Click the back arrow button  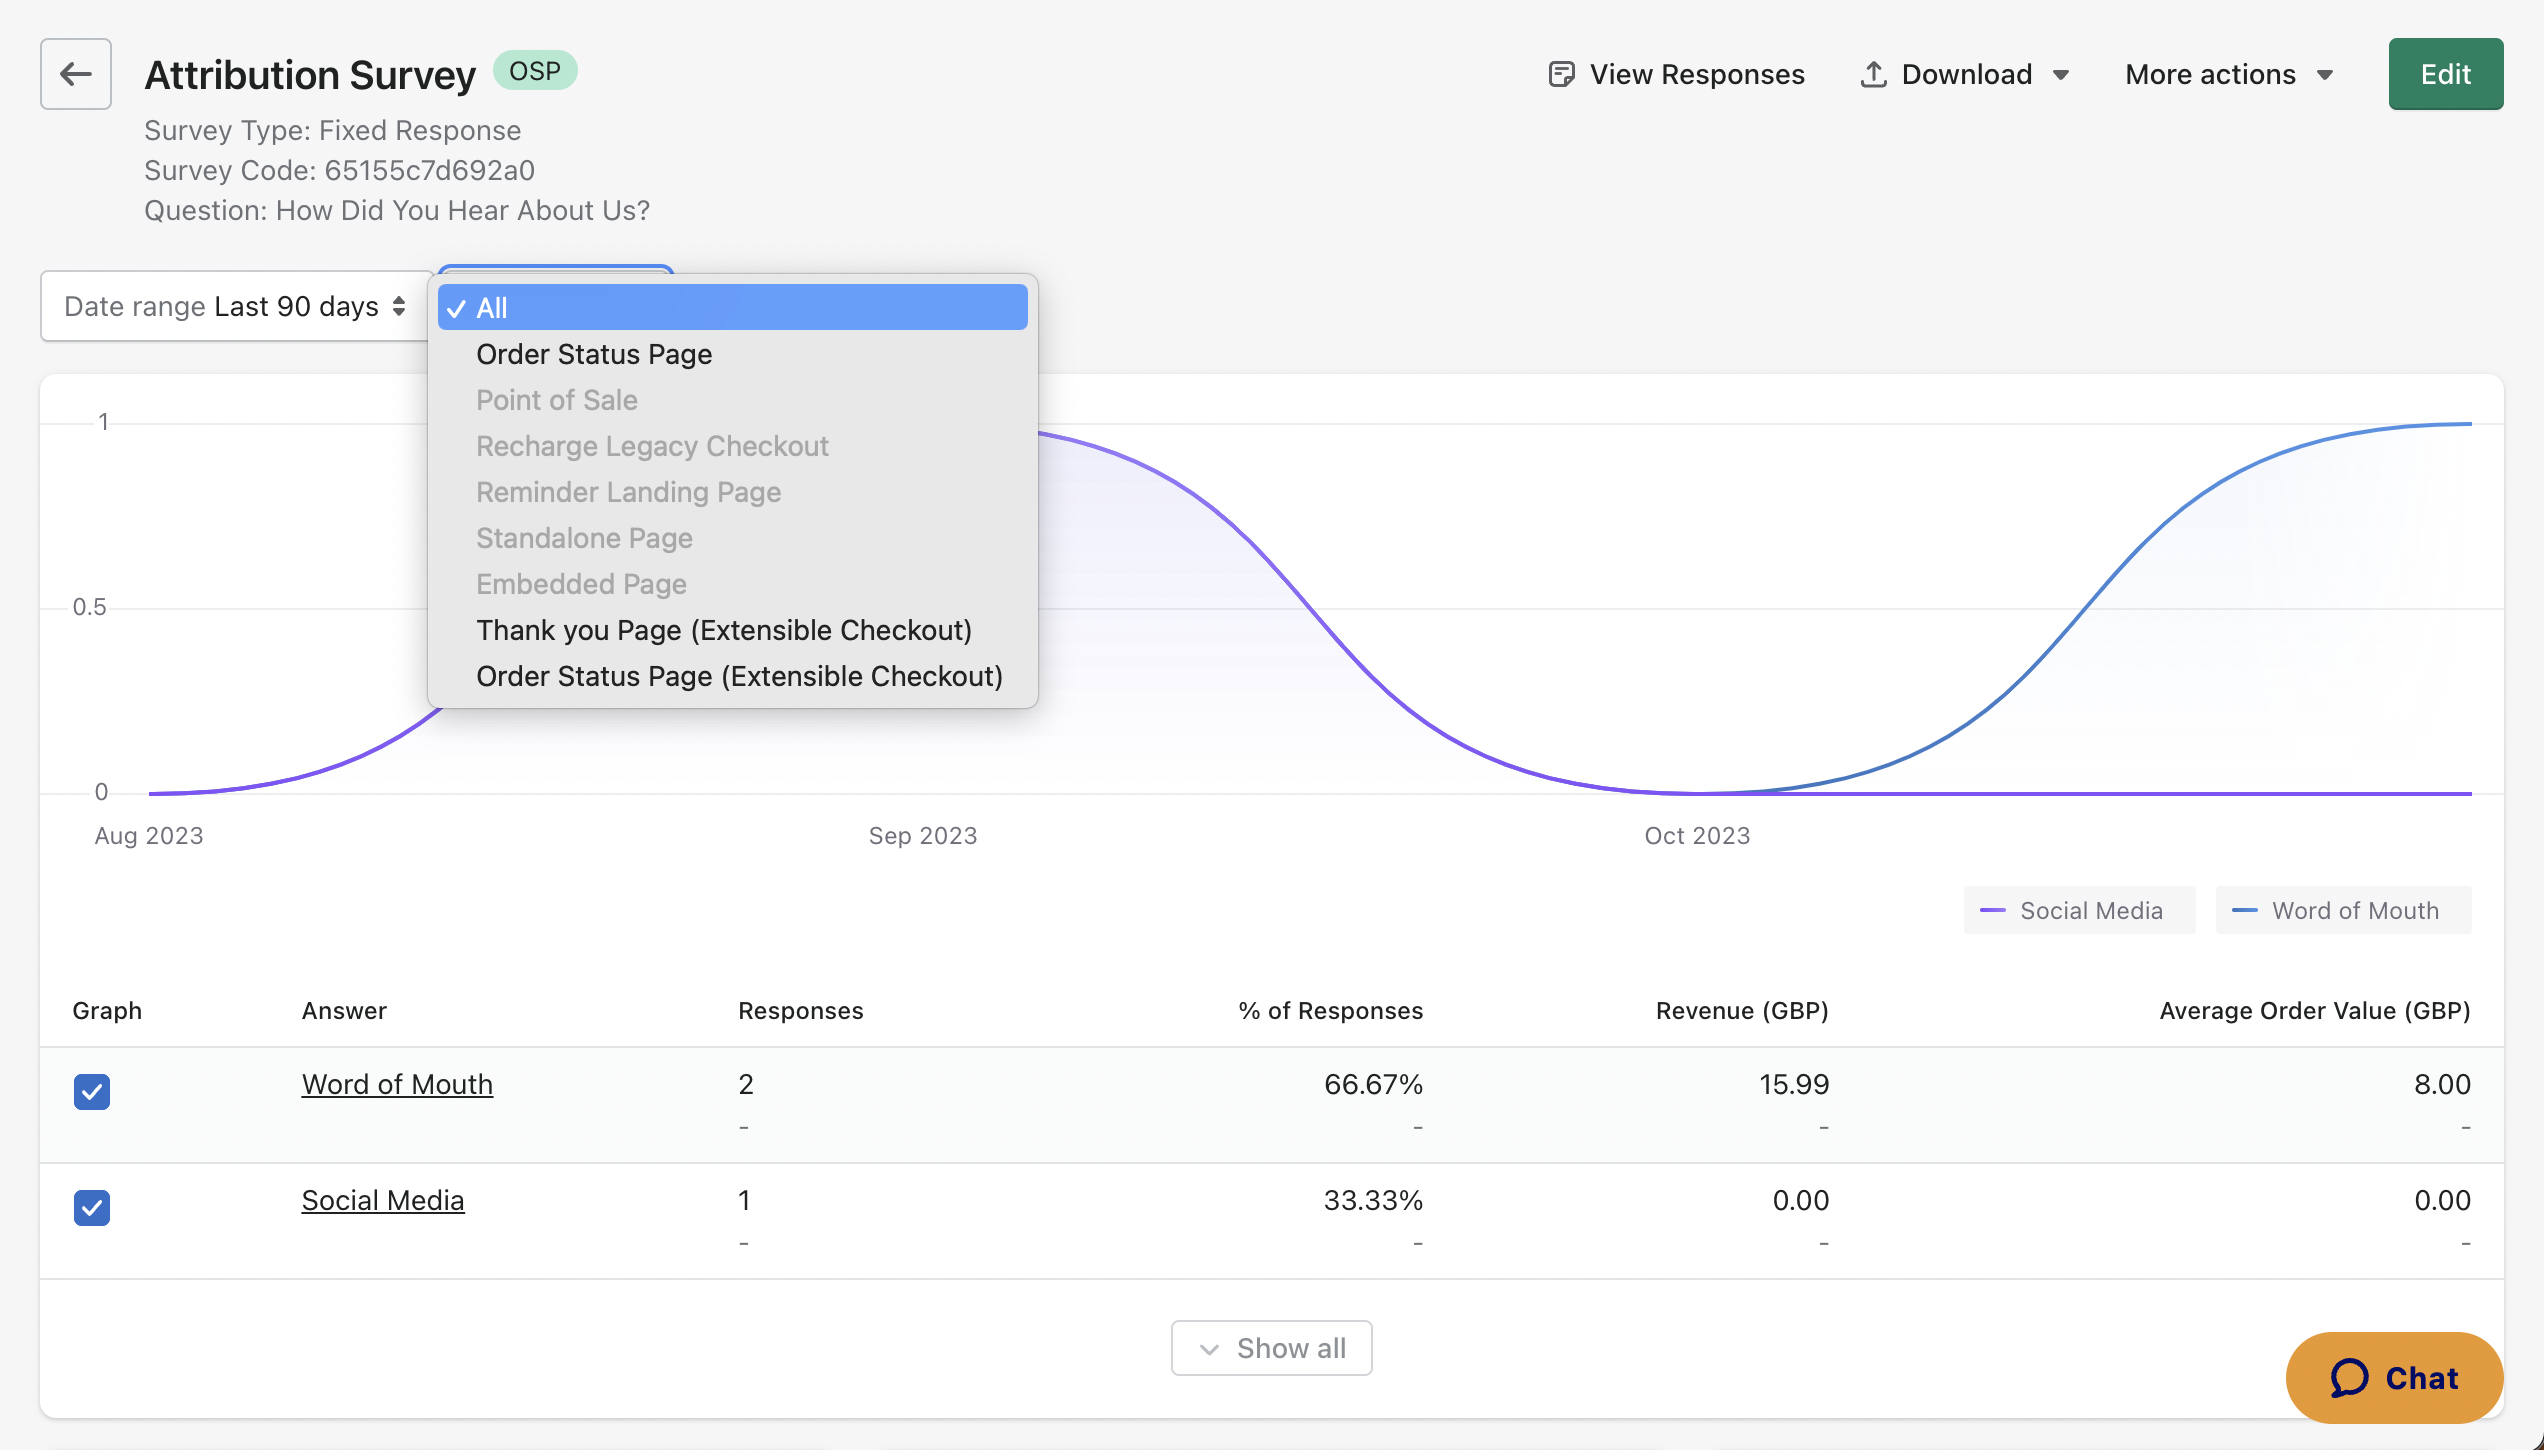point(76,74)
